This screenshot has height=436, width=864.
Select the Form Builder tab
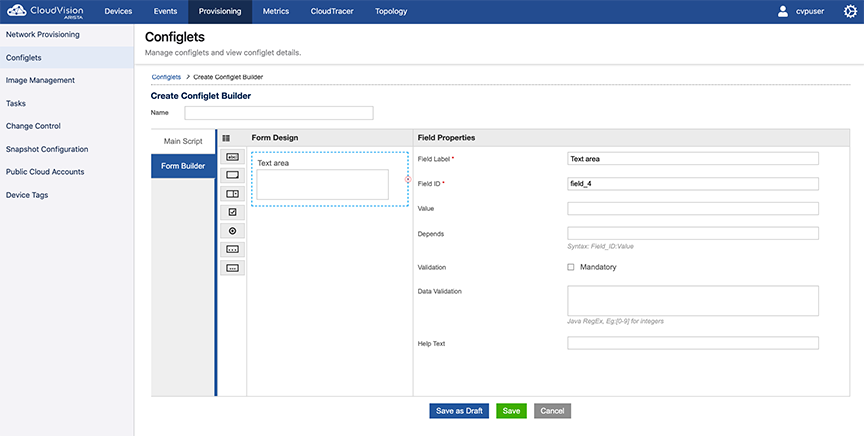(183, 166)
